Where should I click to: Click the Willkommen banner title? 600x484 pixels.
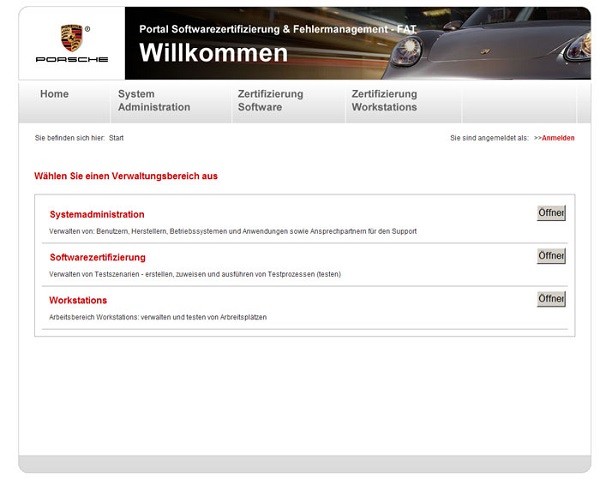click(x=213, y=53)
